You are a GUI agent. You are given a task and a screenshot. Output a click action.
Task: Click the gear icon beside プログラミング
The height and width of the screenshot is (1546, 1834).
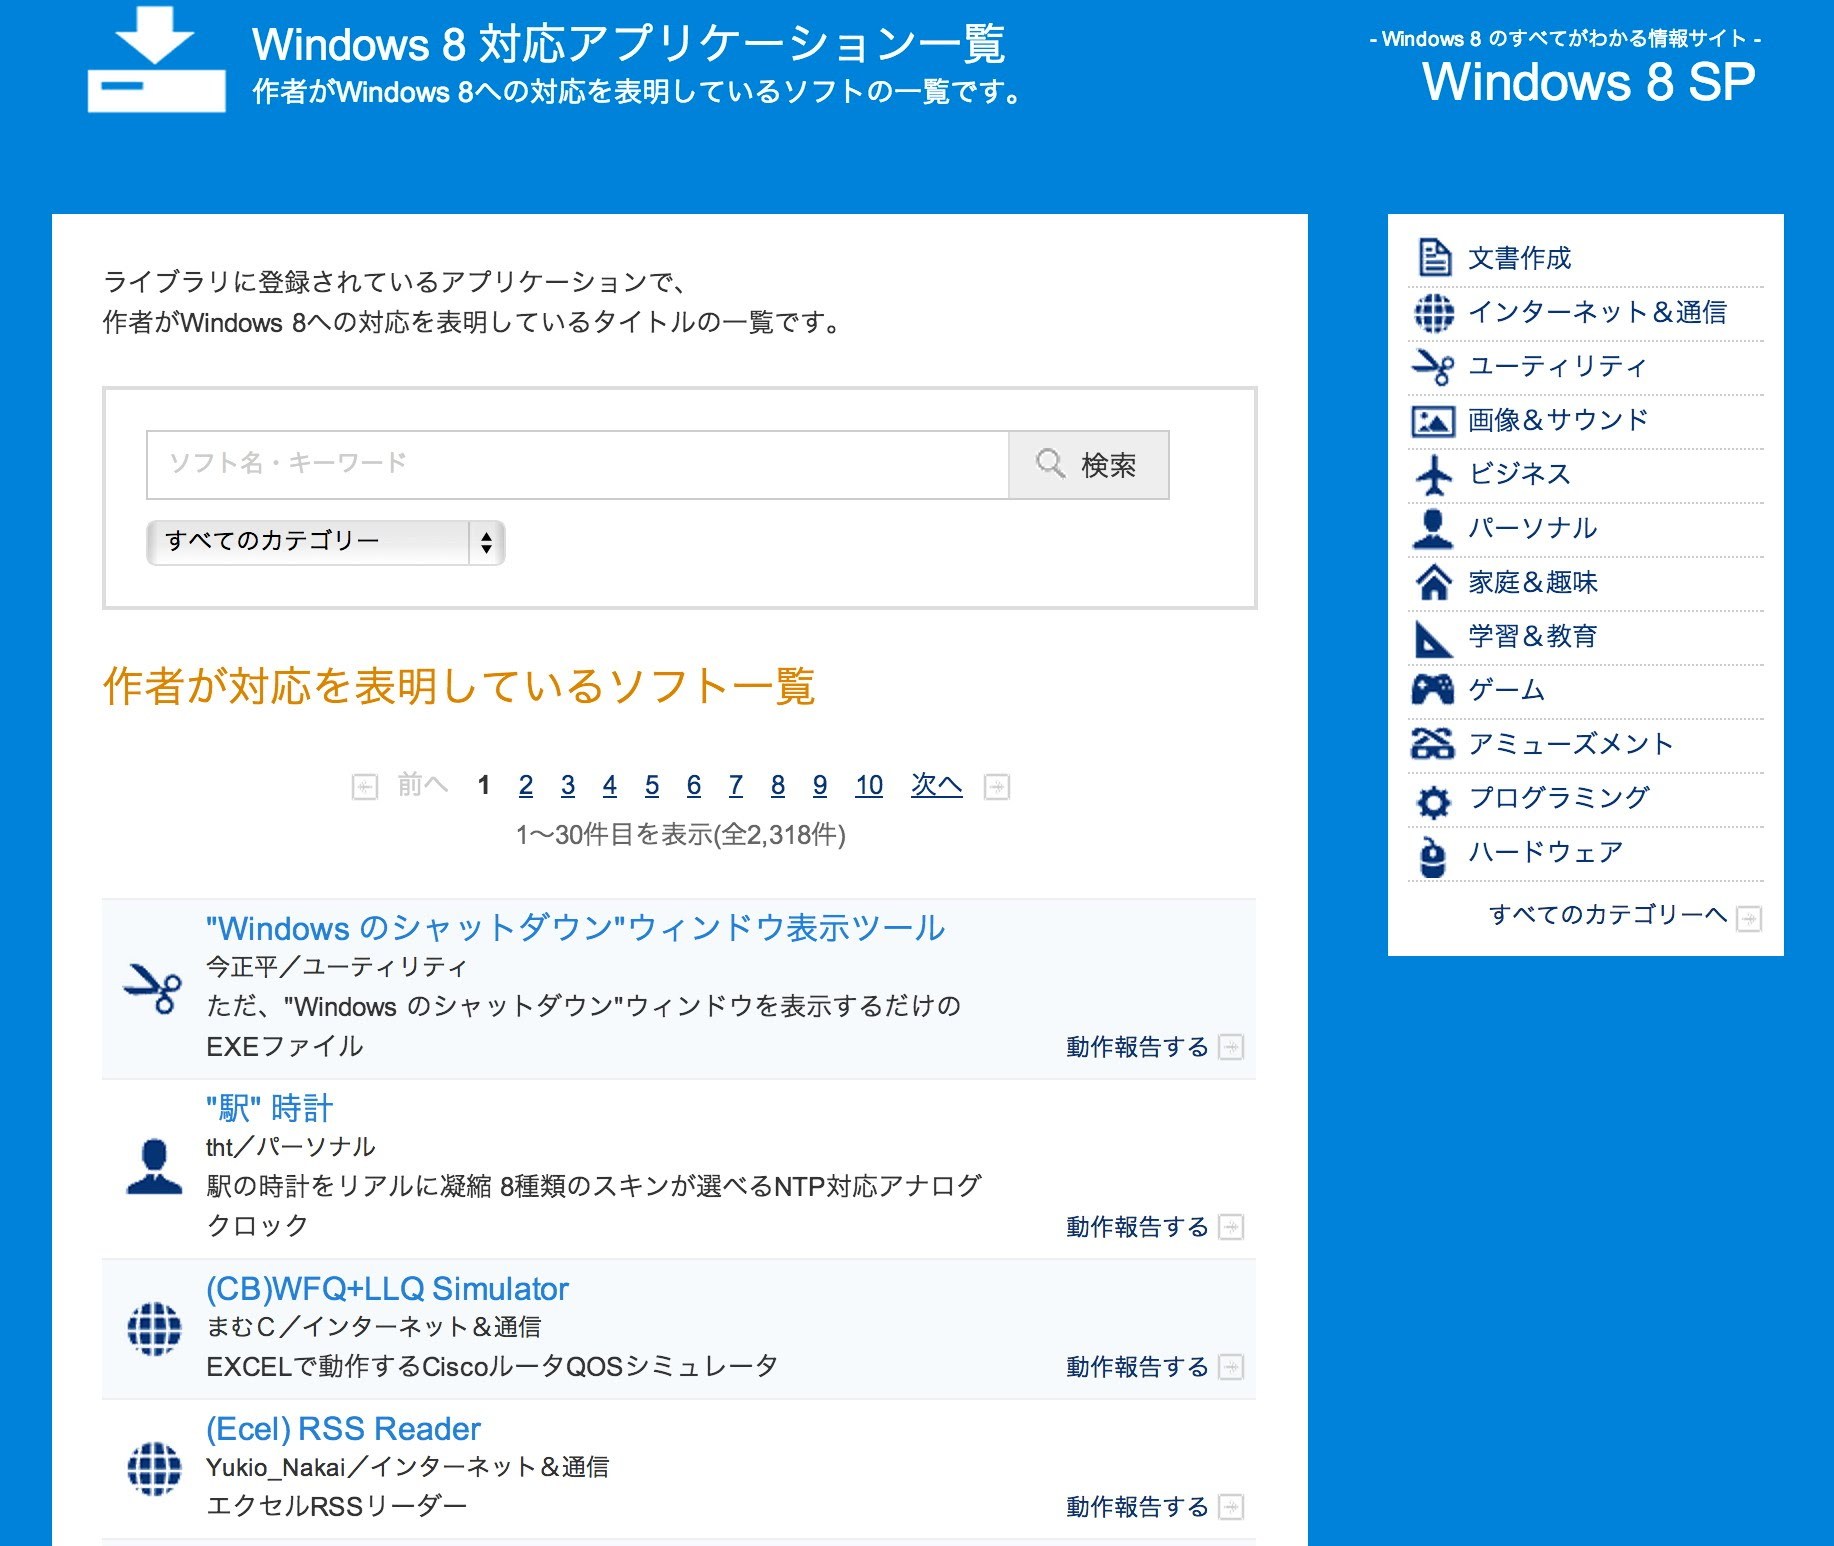point(1434,801)
